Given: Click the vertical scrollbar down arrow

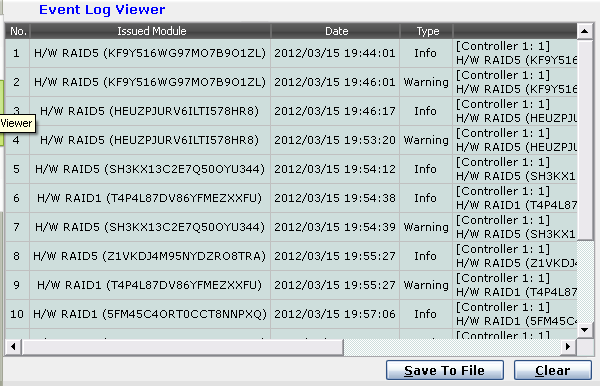Looking at the screenshot, I should (584, 330).
